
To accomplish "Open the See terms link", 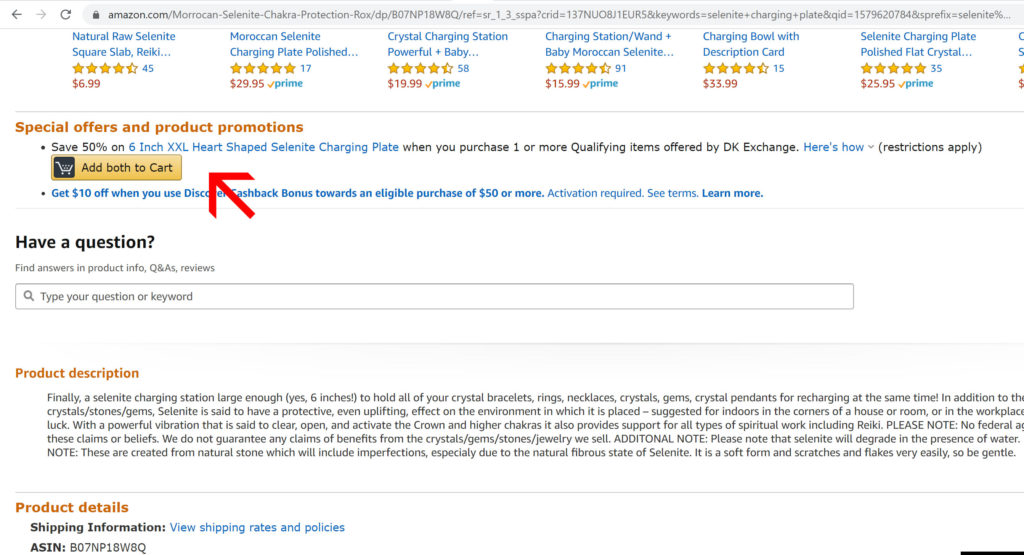I will (672, 193).
